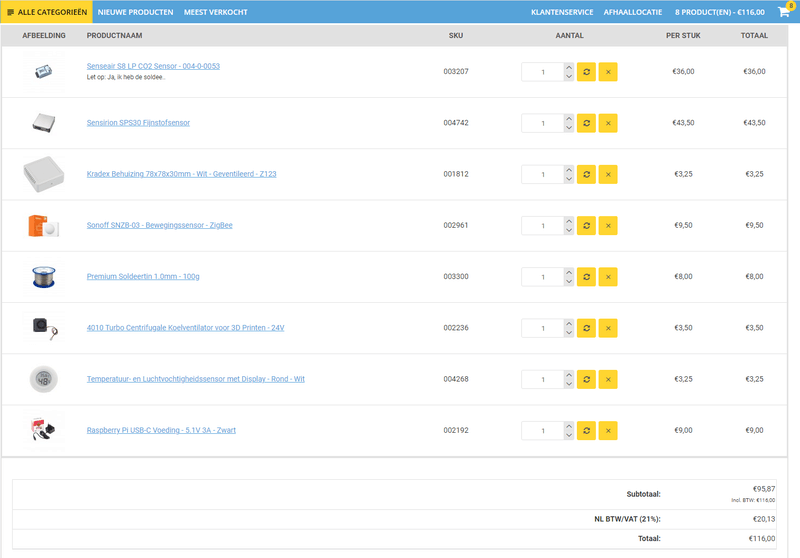The height and width of the screenshot is (558, 800).
Task: Increase quantity of Sonoff SNZB-03
Action: [569, 221]
